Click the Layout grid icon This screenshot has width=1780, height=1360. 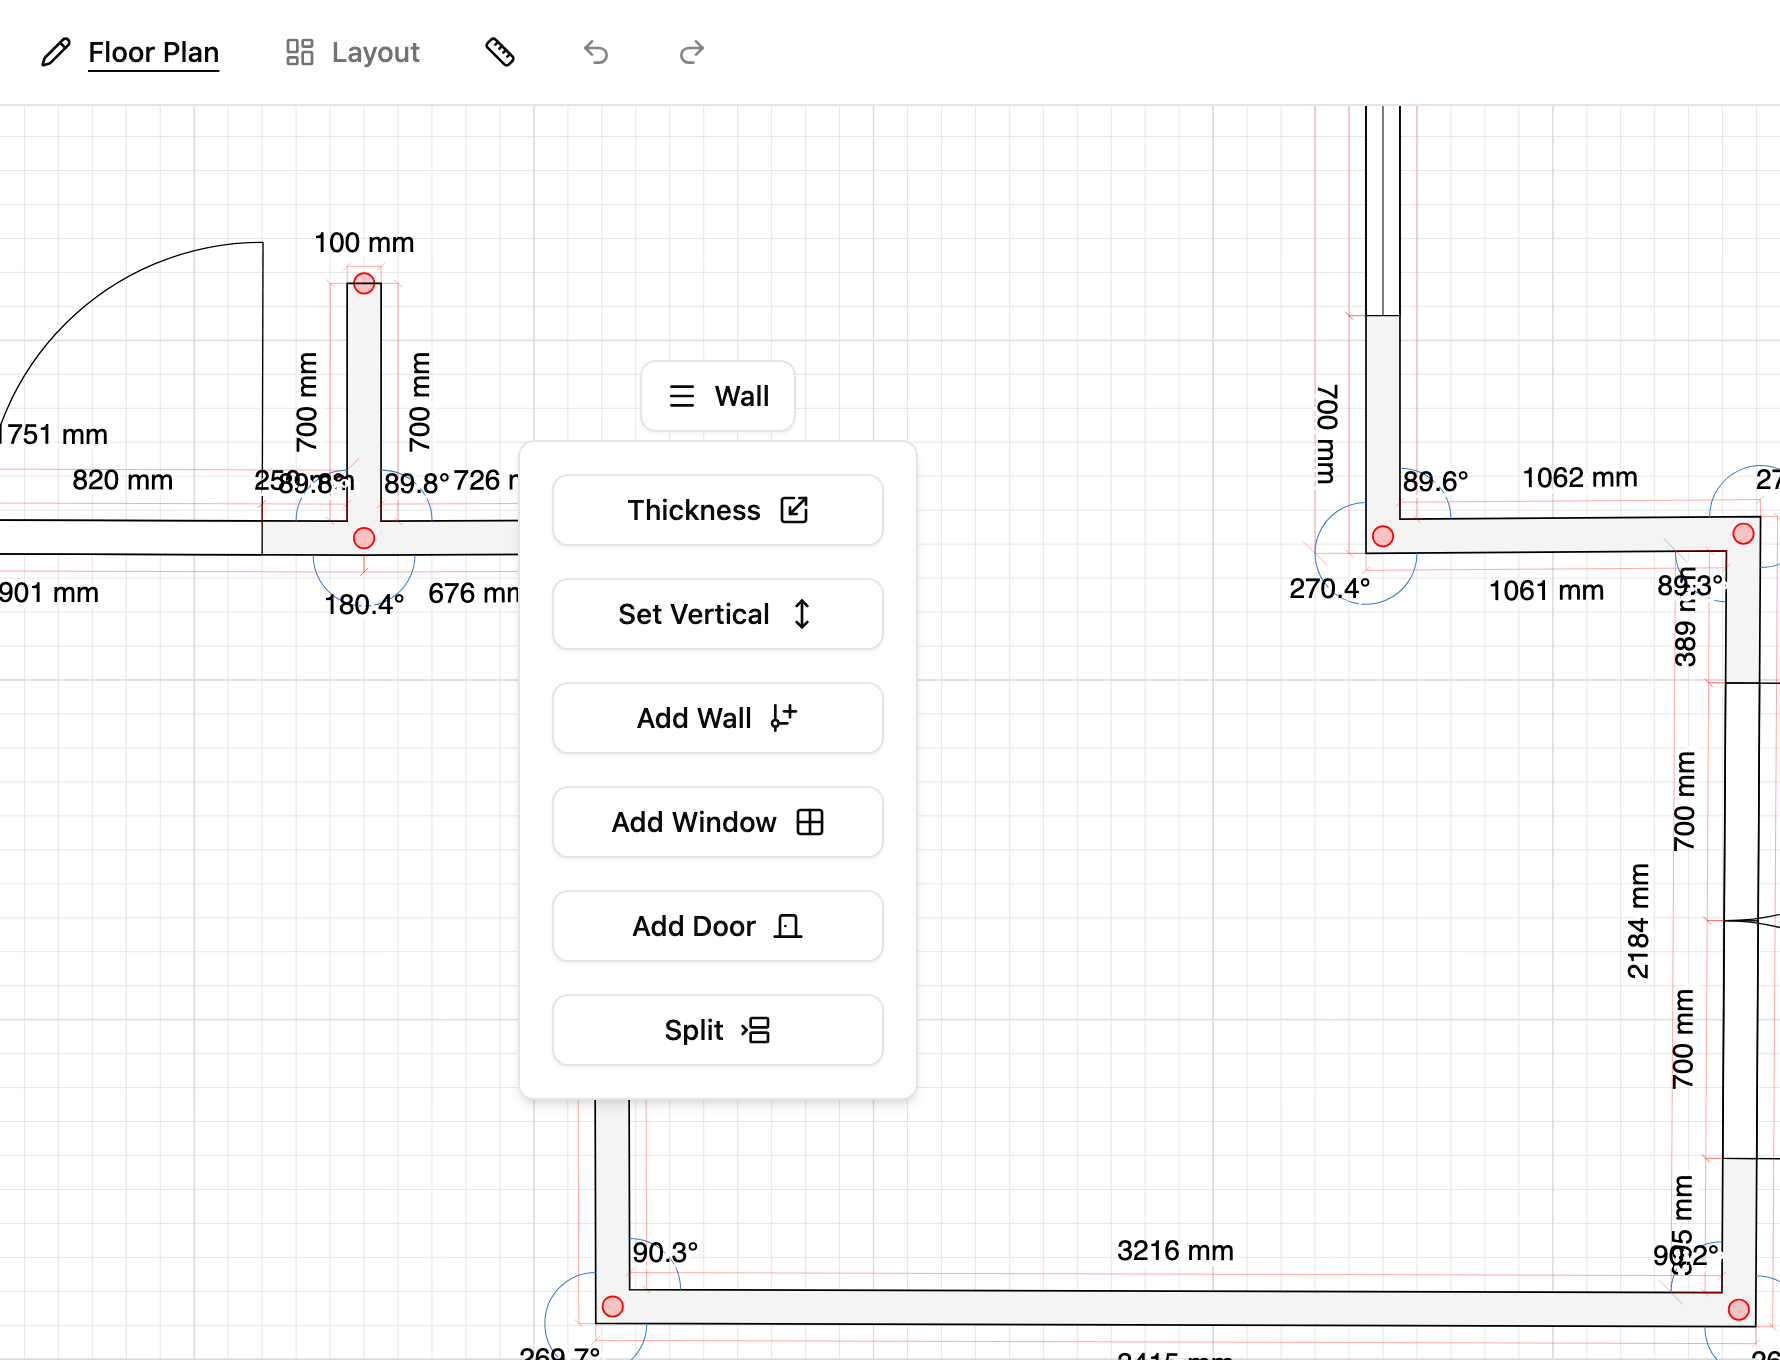(300, 52)
